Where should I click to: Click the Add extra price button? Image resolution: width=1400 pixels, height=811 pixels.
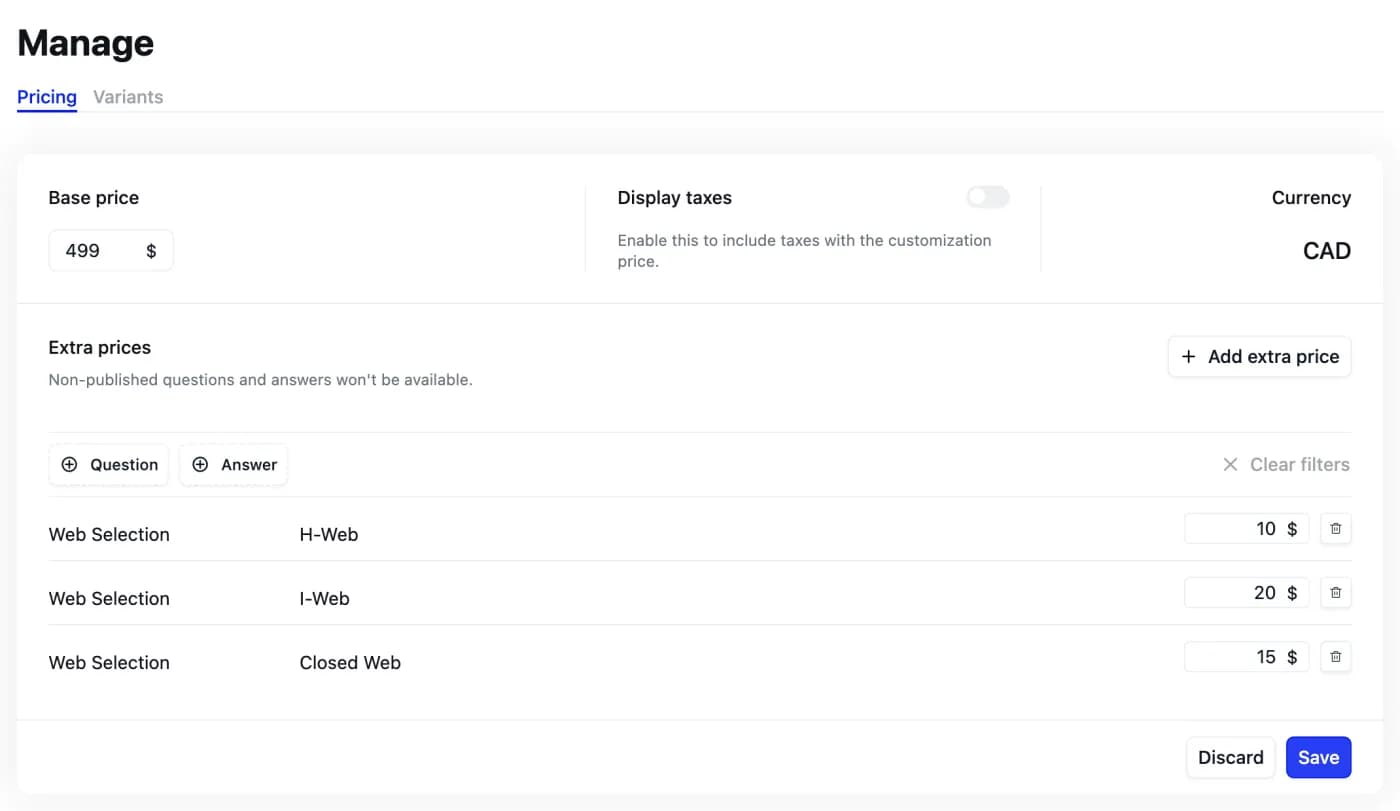coord(1259,357)
